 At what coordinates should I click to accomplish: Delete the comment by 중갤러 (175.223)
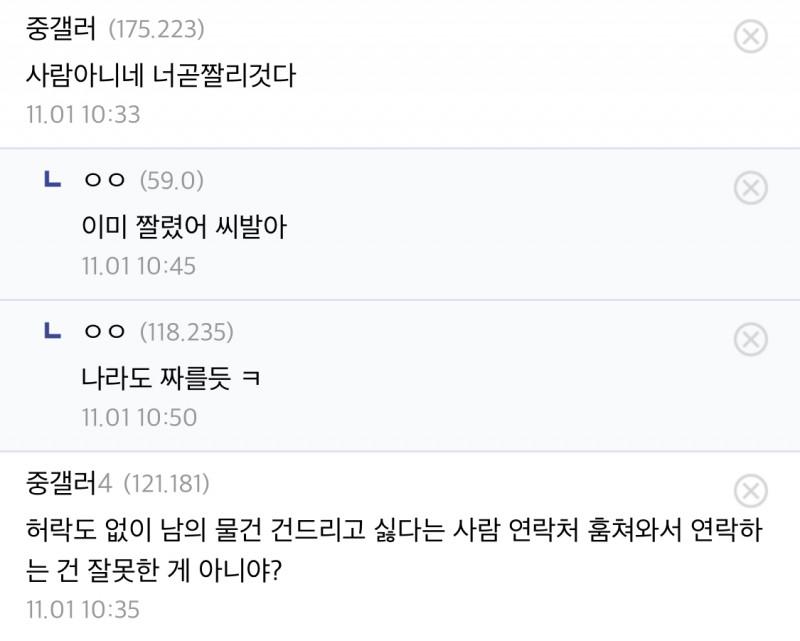(x=750, y=38)
